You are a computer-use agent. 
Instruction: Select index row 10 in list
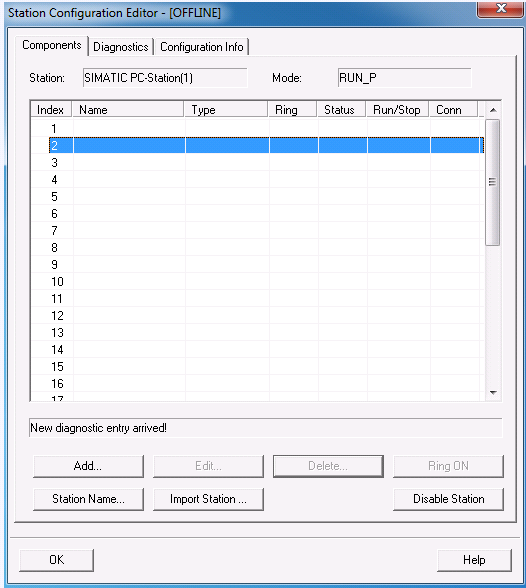coord(257,281)
